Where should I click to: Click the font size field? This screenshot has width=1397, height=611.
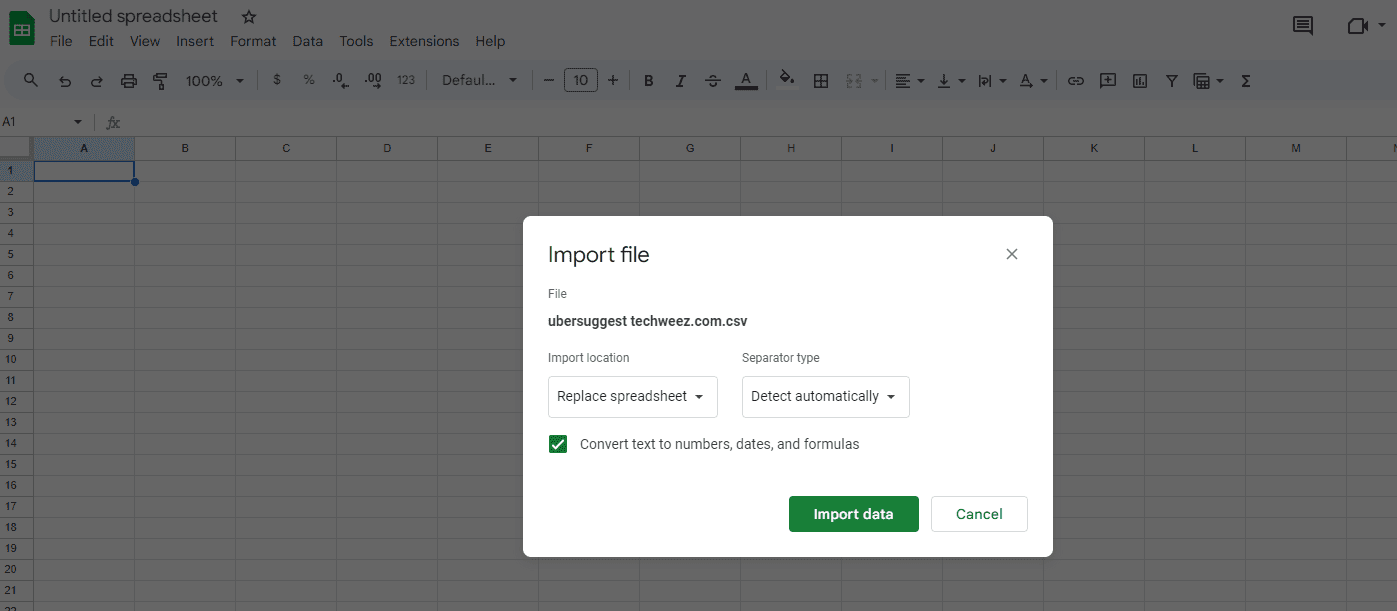pos(581,81)
